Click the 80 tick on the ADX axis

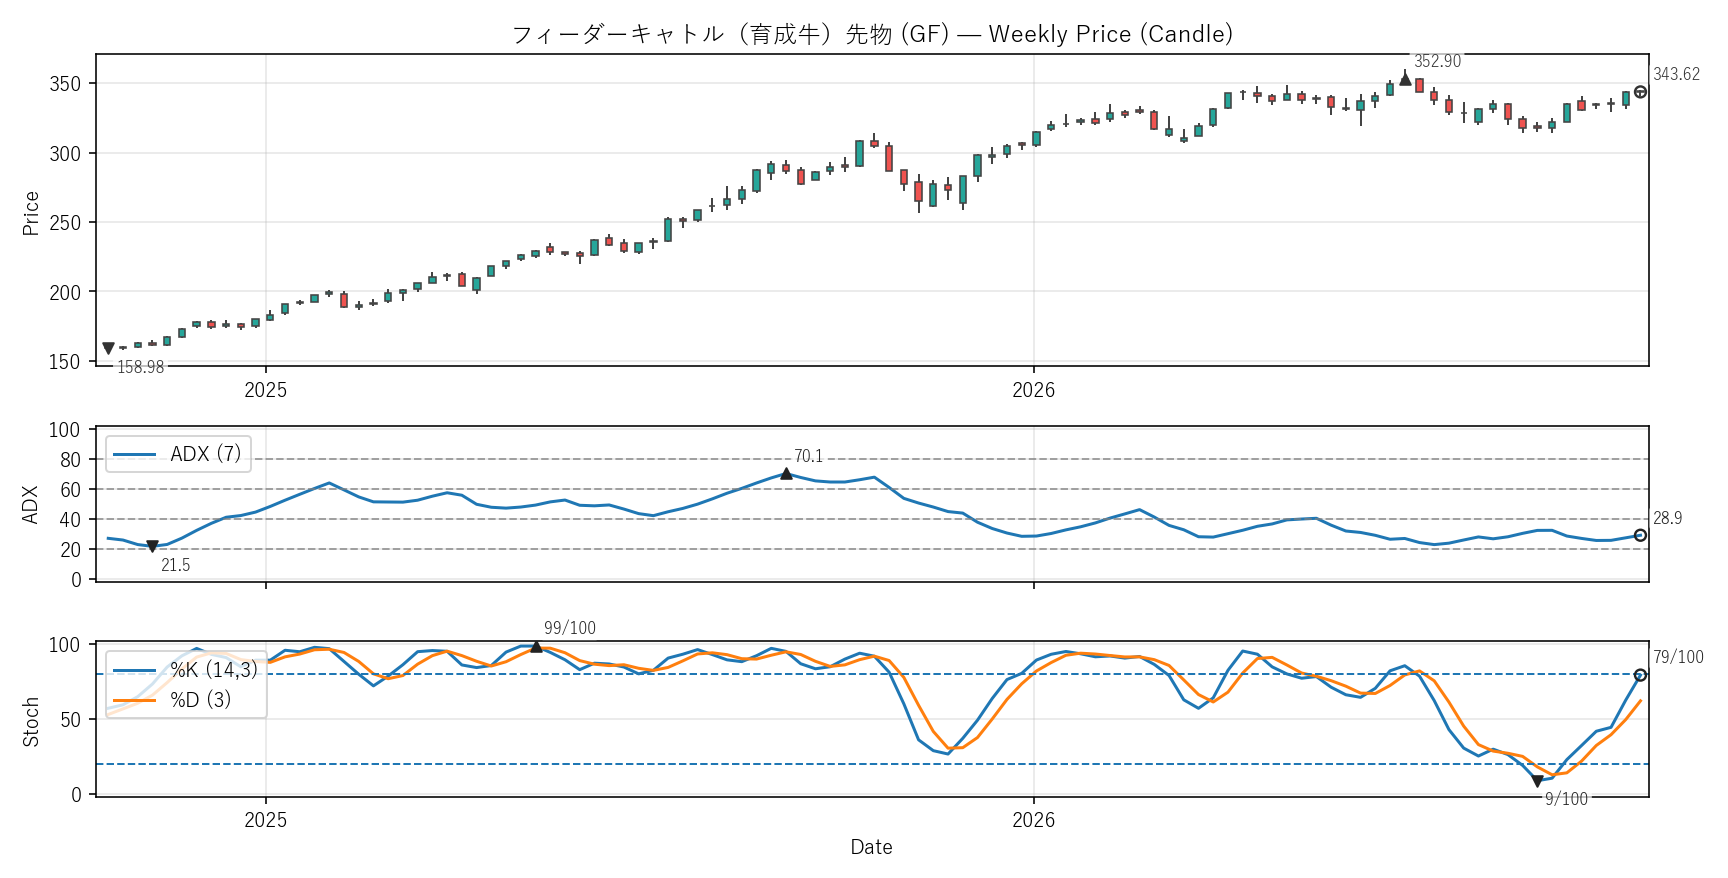point(71,460)
